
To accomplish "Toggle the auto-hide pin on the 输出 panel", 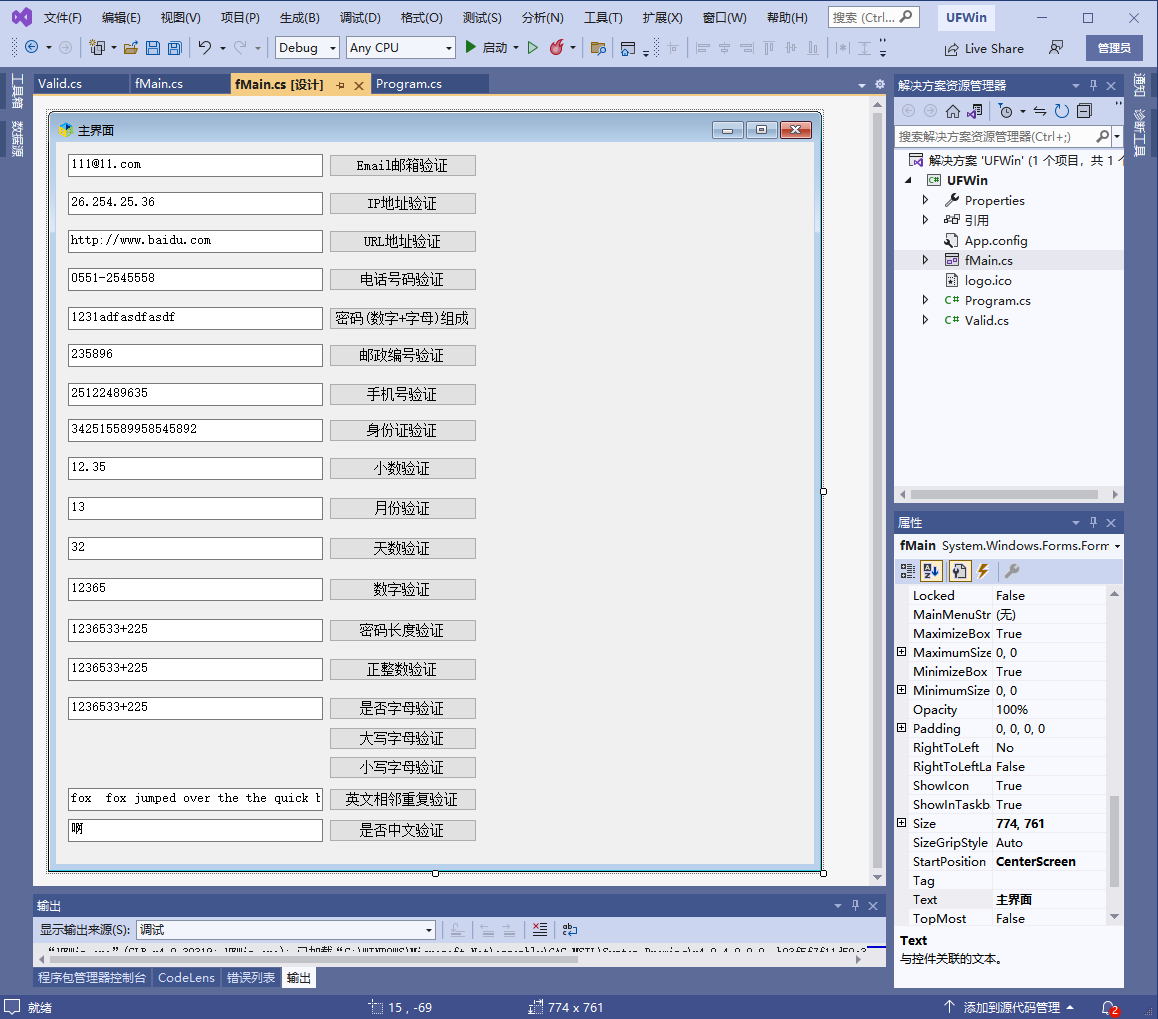I will click(855, 905).
